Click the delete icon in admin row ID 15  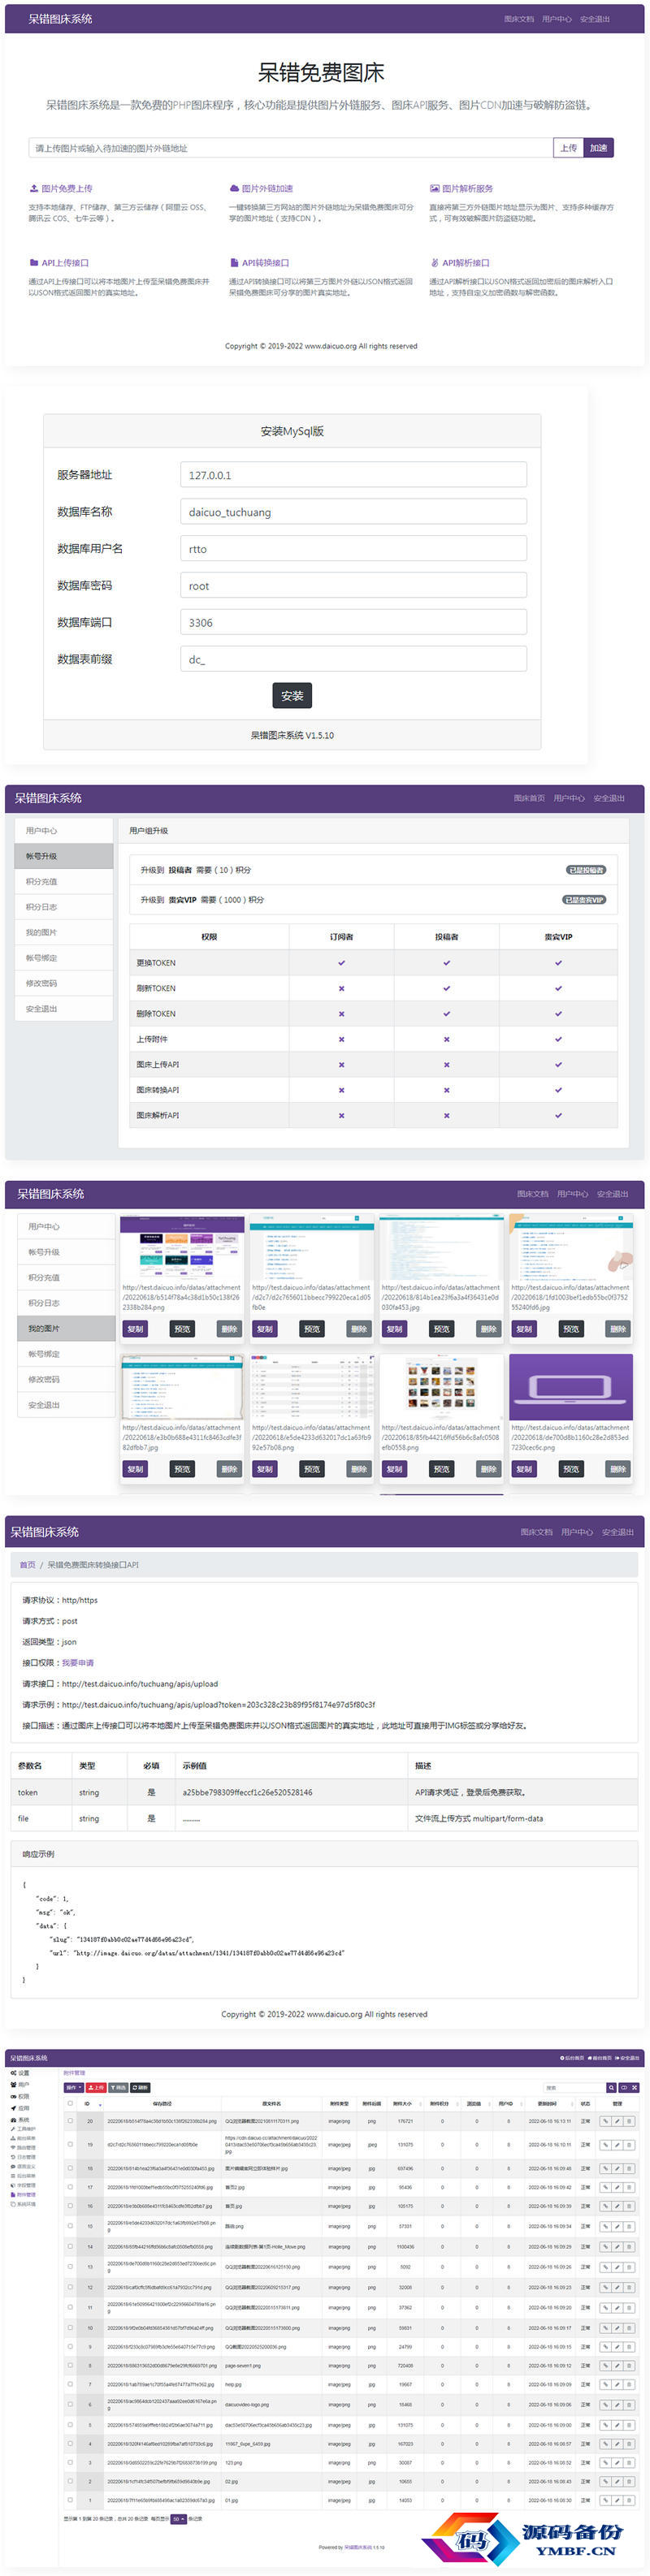[x=629, y=2226]
